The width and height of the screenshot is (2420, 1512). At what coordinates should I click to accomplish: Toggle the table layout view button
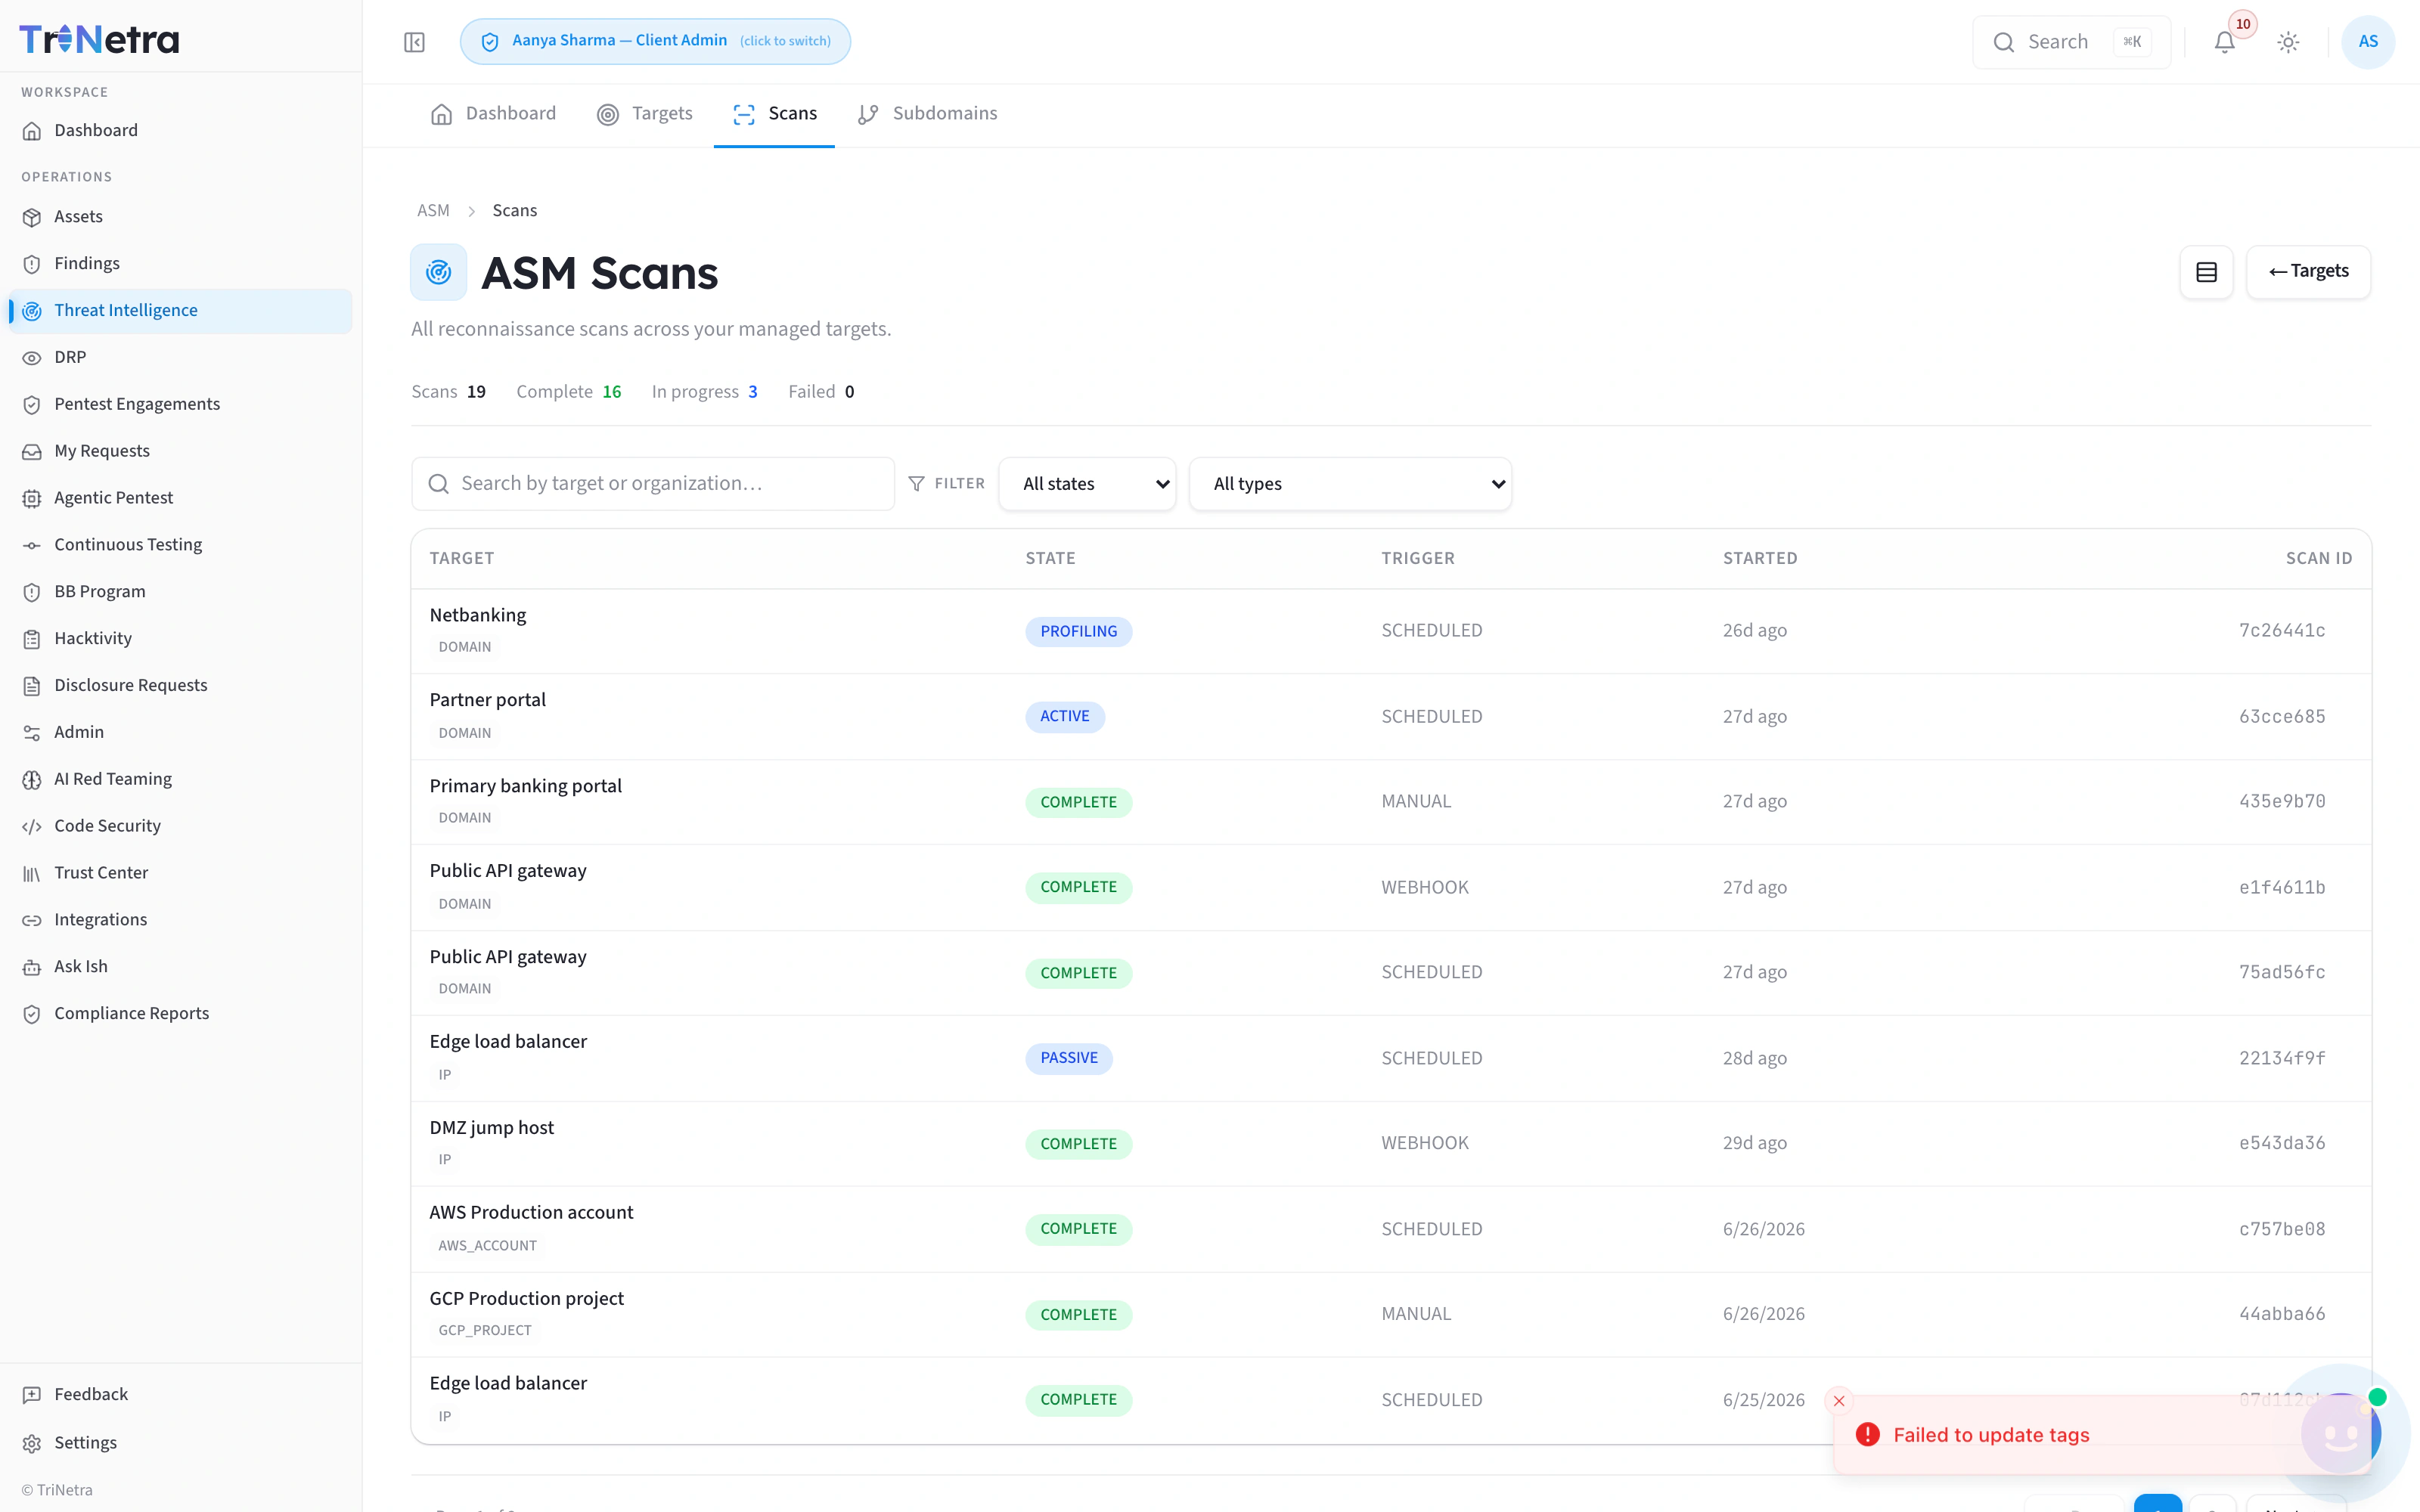point(2206,272)
